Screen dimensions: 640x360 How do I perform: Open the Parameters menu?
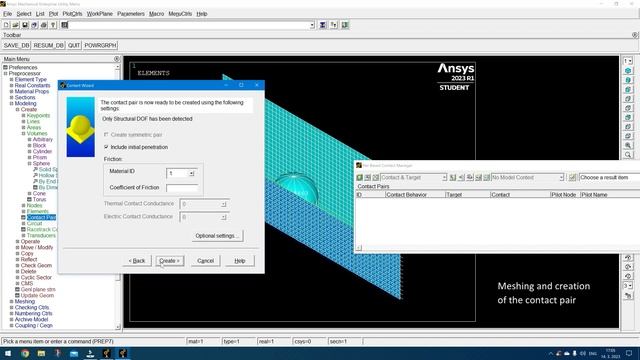(x=131, y=14)
